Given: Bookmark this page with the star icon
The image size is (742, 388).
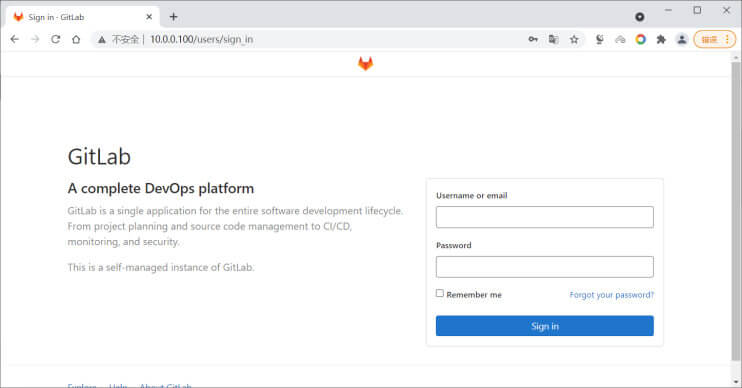Looking at the screenshot, I should point(574,39).
